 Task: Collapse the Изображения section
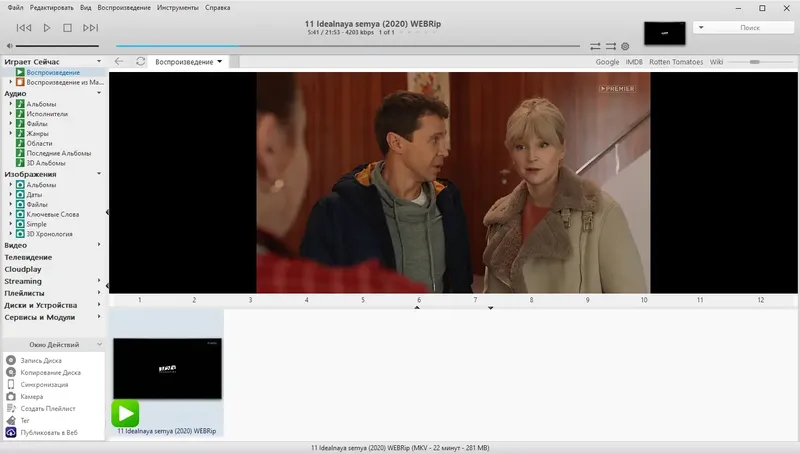pos(99,173)
